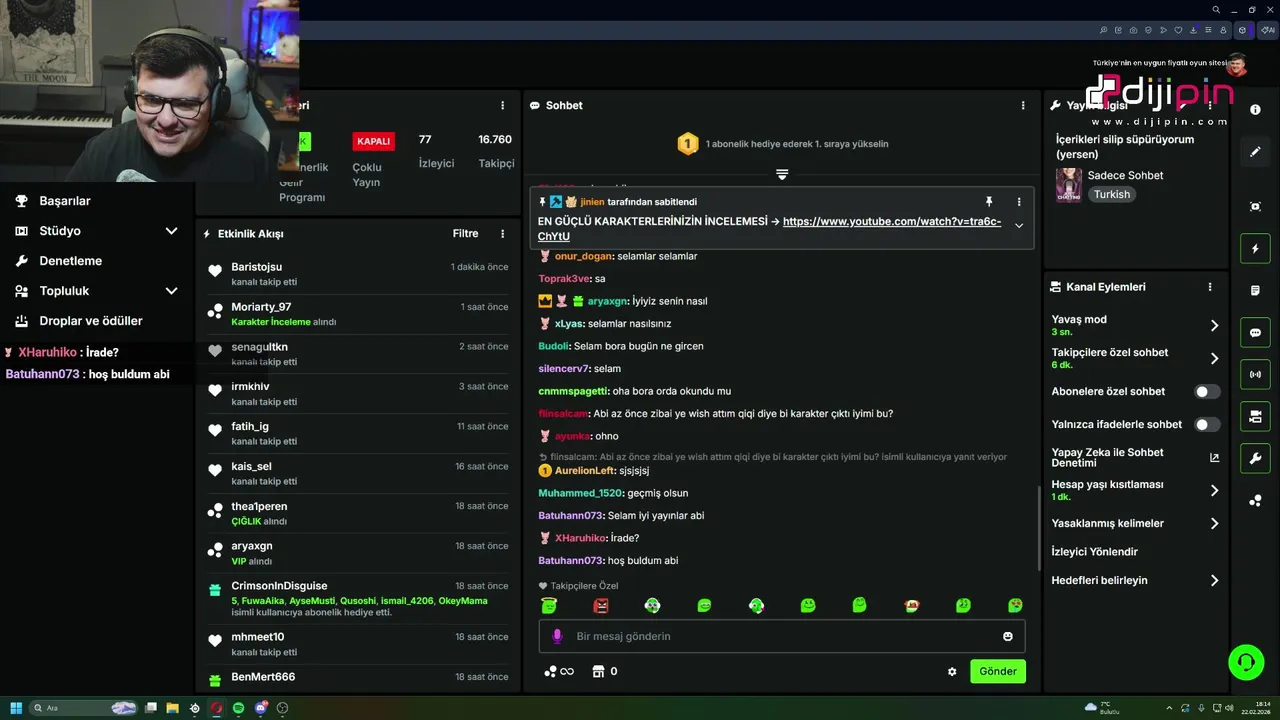Click the info icon in right rail
Image resolution: width=1280 pixels, height=720 pixels.
[x=1255, y=110]
